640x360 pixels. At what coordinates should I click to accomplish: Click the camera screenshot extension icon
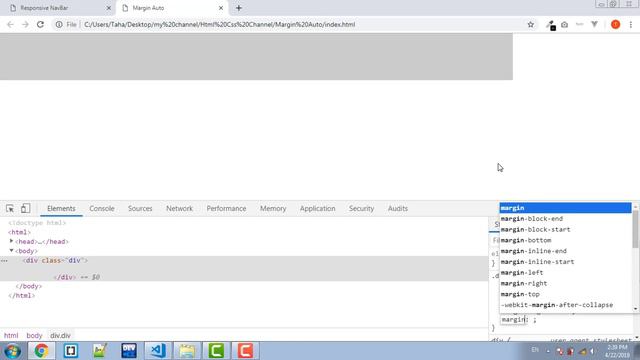564,24
